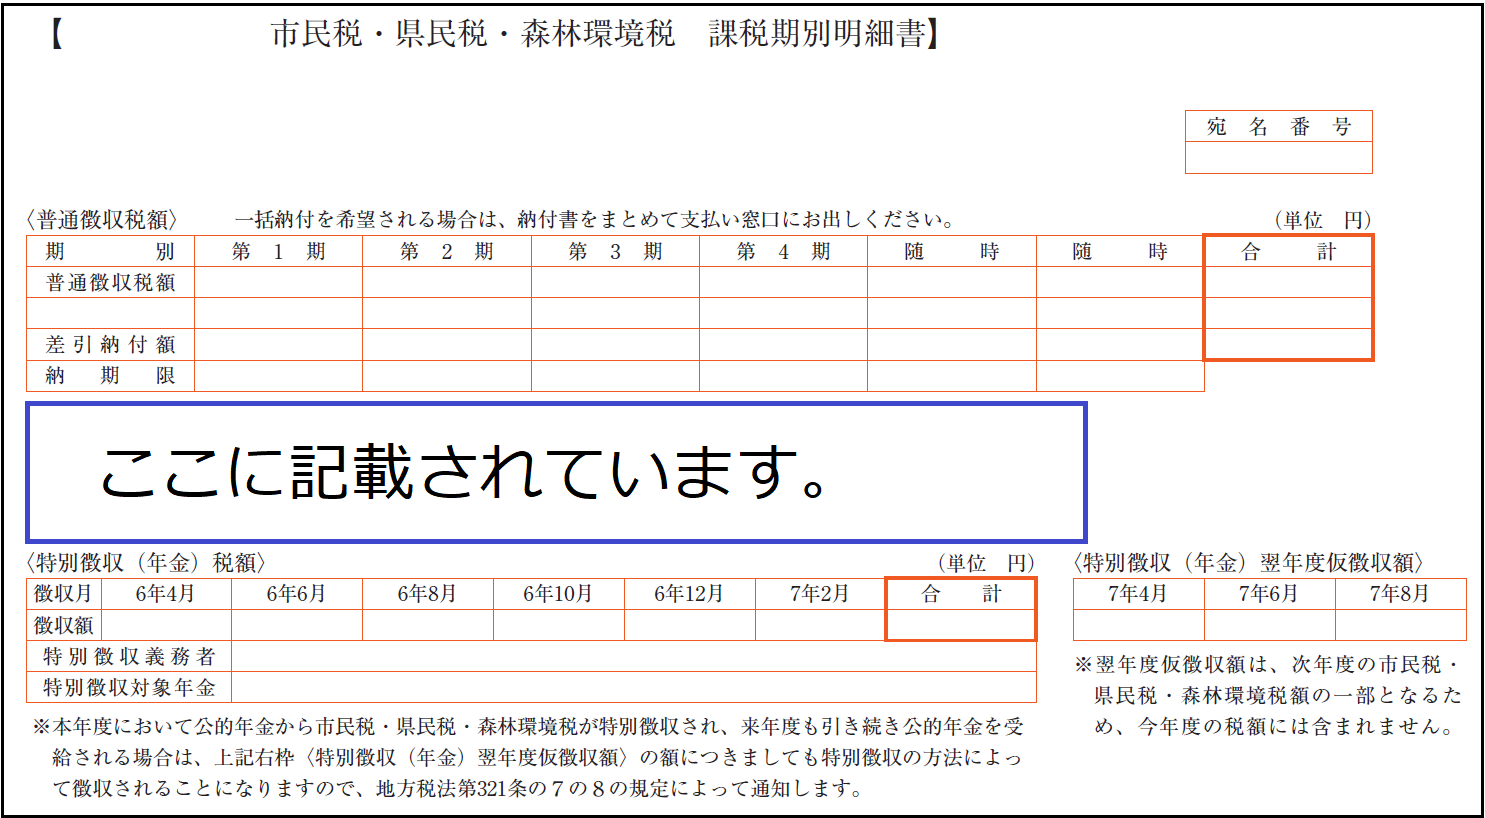Click the 7年2月 column header
The image size is (1485, 818).
click(820, 593)
